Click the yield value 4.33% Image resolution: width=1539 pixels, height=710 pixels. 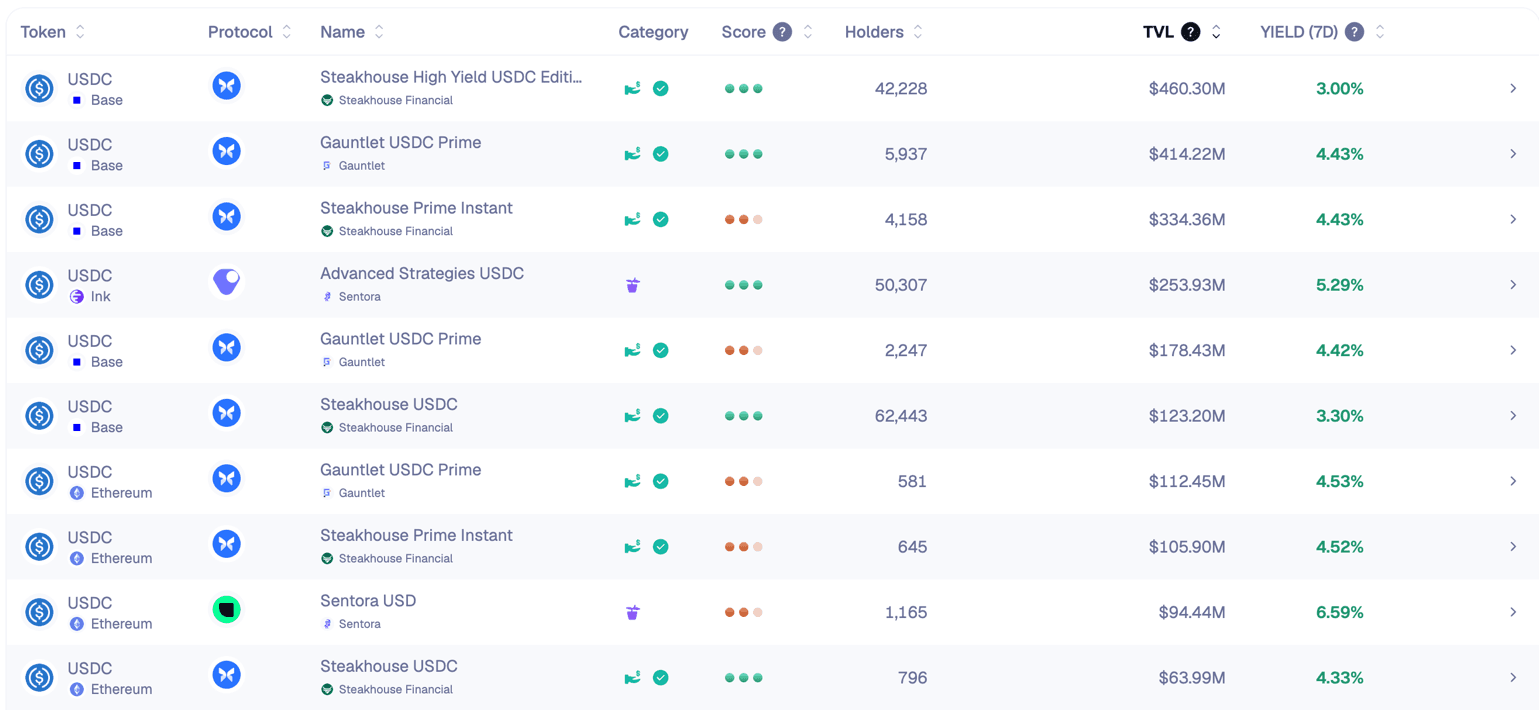point(1340,678)
